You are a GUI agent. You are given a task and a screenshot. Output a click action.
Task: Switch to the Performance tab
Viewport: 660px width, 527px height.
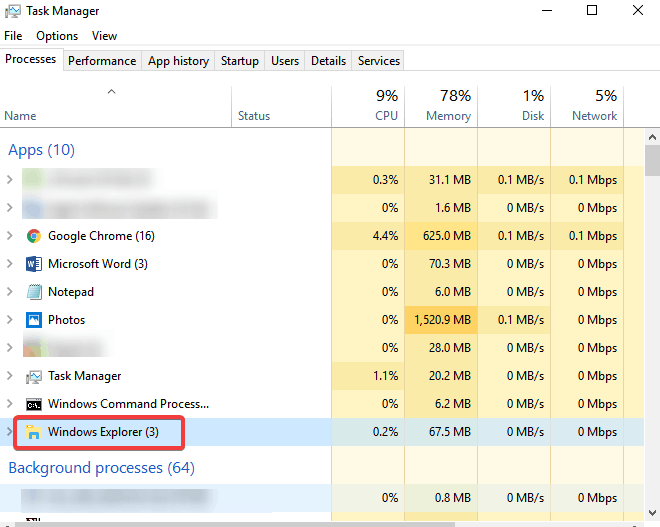point(102,61)
